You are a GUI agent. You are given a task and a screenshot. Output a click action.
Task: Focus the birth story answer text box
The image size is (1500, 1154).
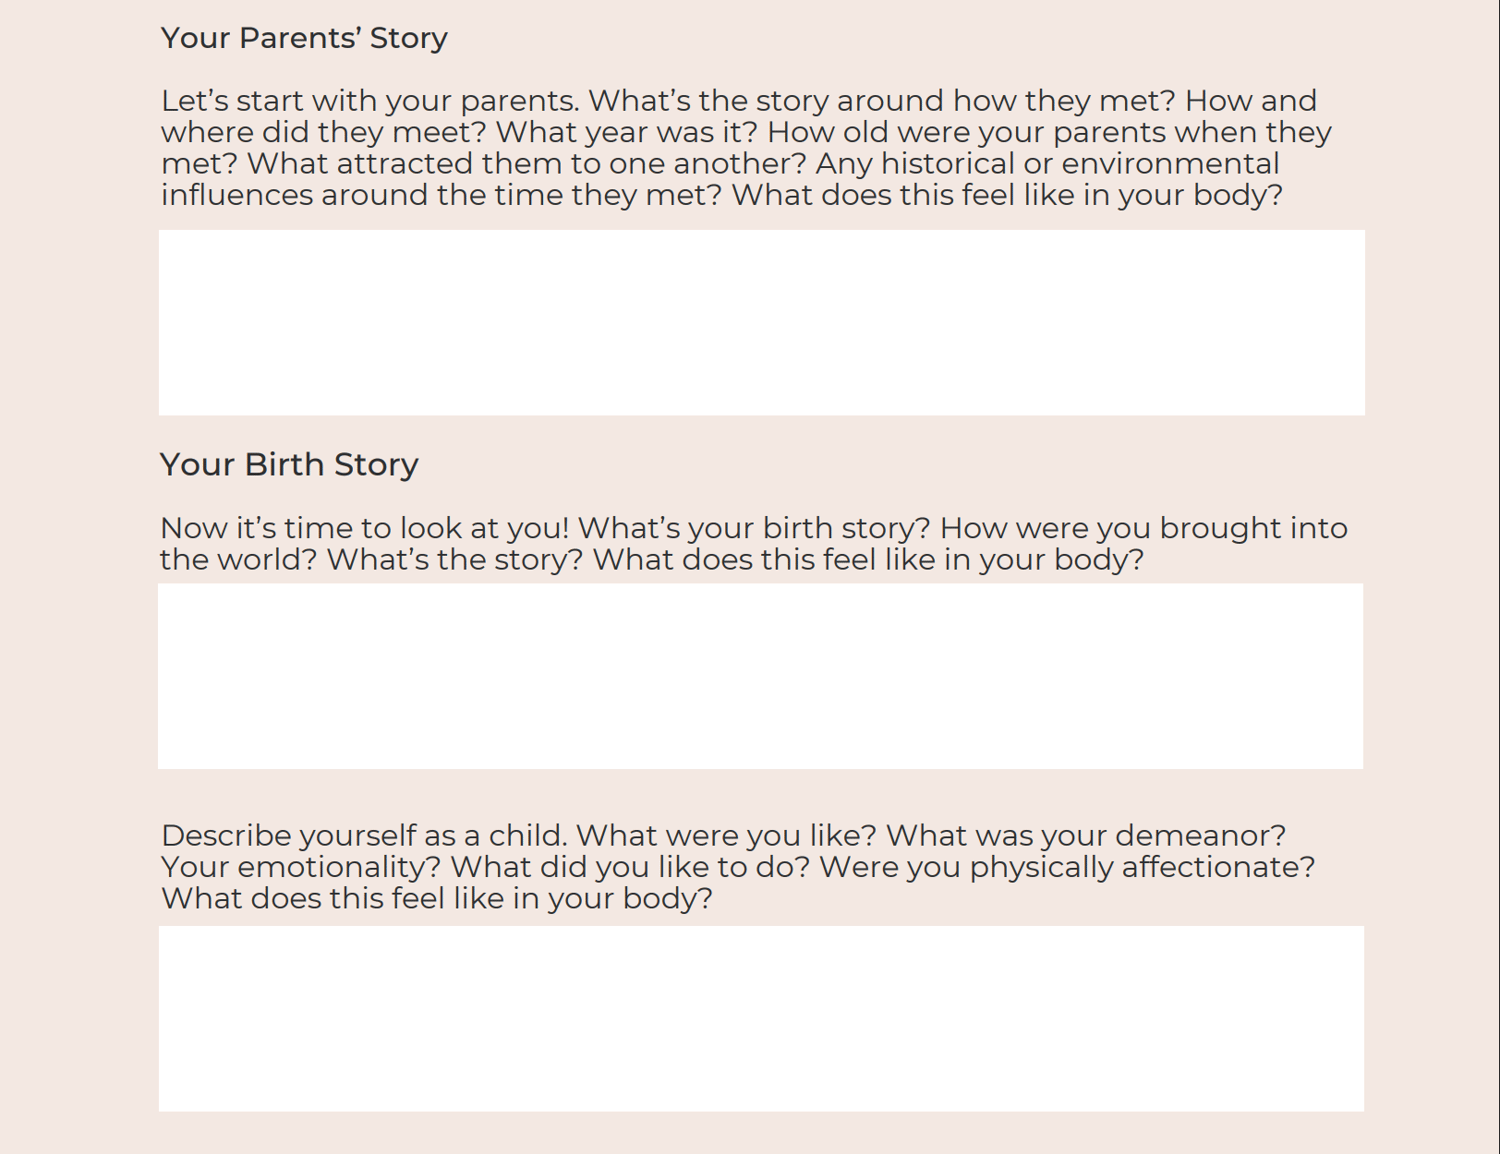(x=760, y=676)
